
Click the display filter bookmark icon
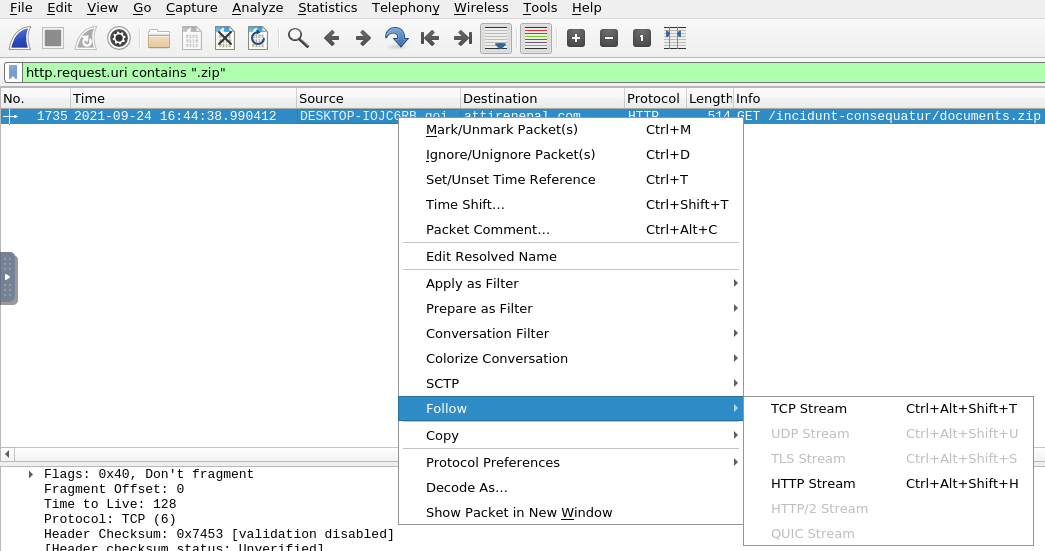(13, 72)
